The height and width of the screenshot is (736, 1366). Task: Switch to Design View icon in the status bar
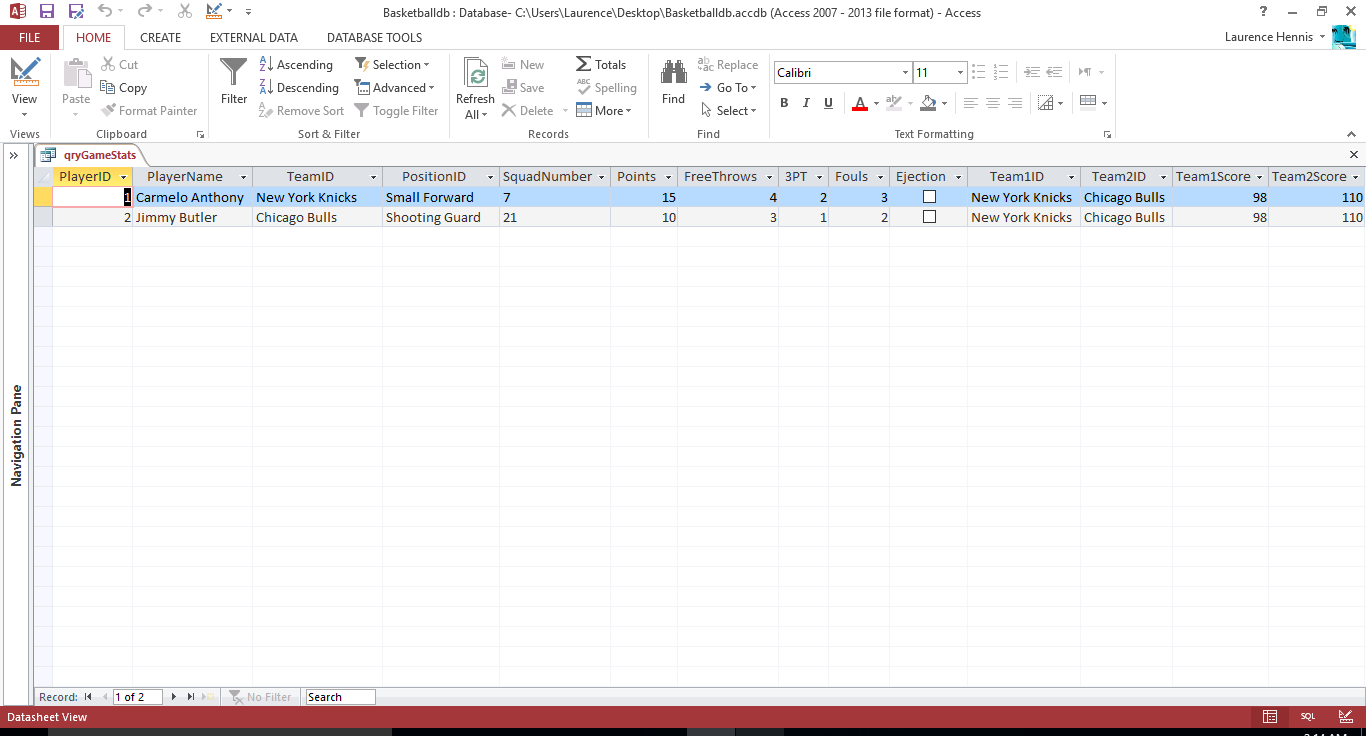1345,717
